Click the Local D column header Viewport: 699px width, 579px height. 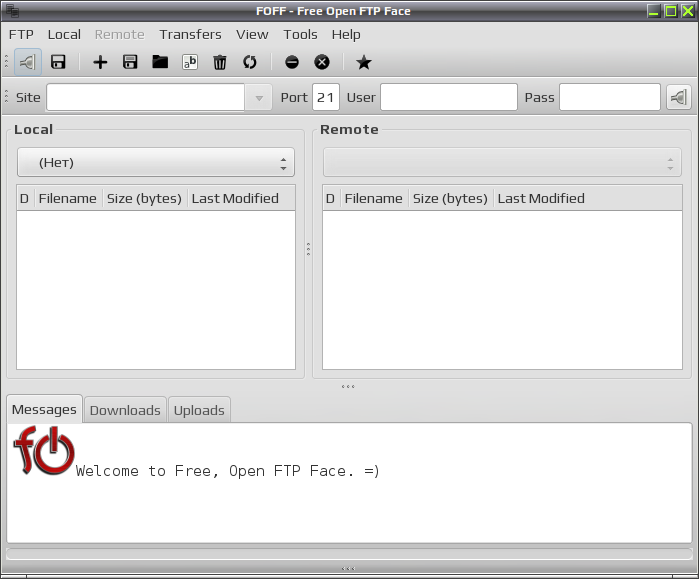pos(25,198)
